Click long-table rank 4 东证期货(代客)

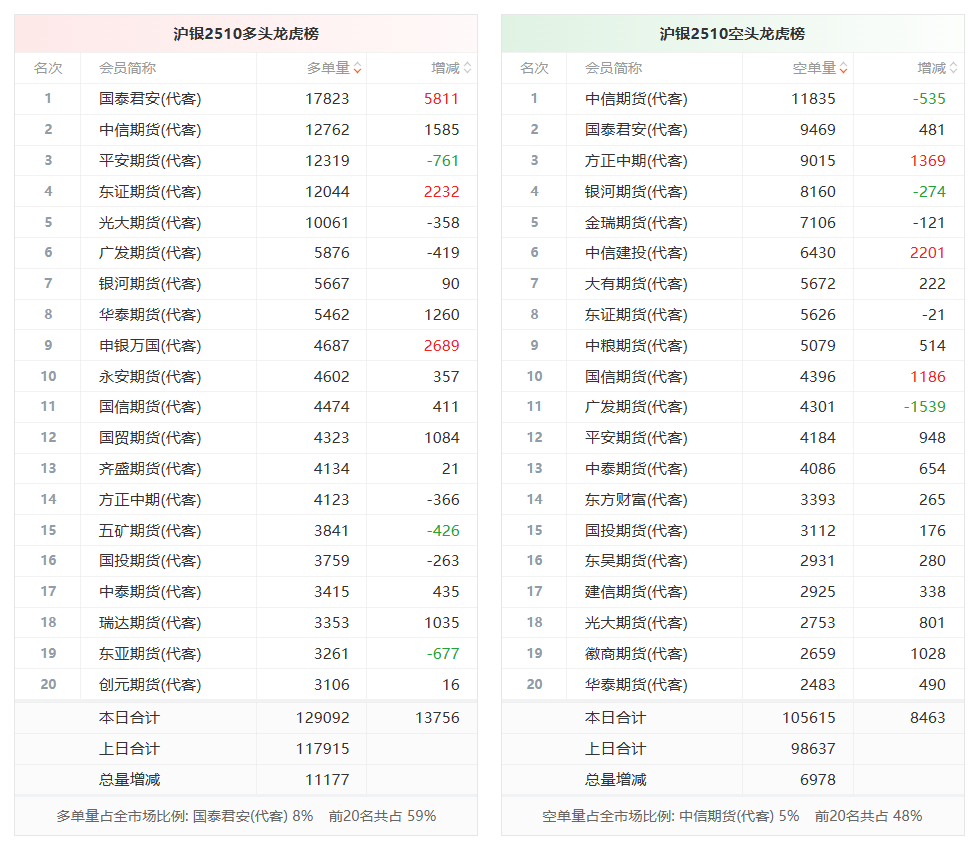pyautogui.click(x=150, y=192)
